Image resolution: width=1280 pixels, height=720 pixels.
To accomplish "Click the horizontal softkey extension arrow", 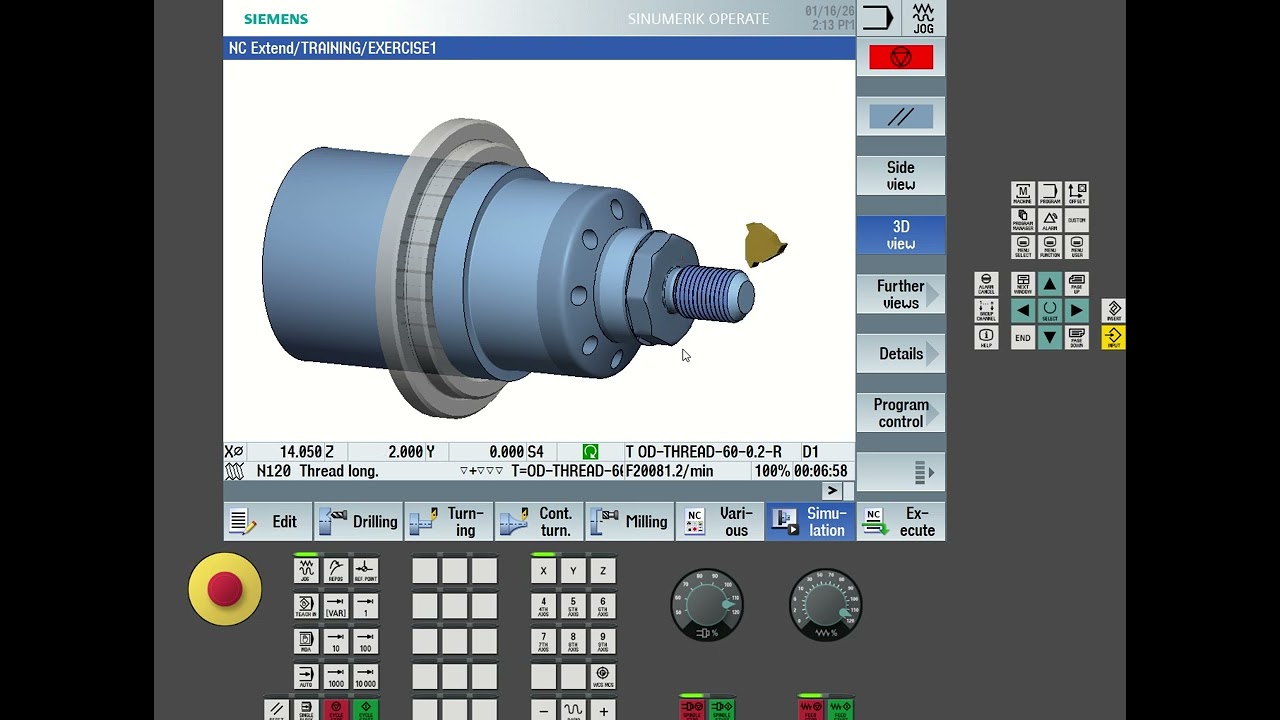I will pyautogui.click(x=832, y=491).
